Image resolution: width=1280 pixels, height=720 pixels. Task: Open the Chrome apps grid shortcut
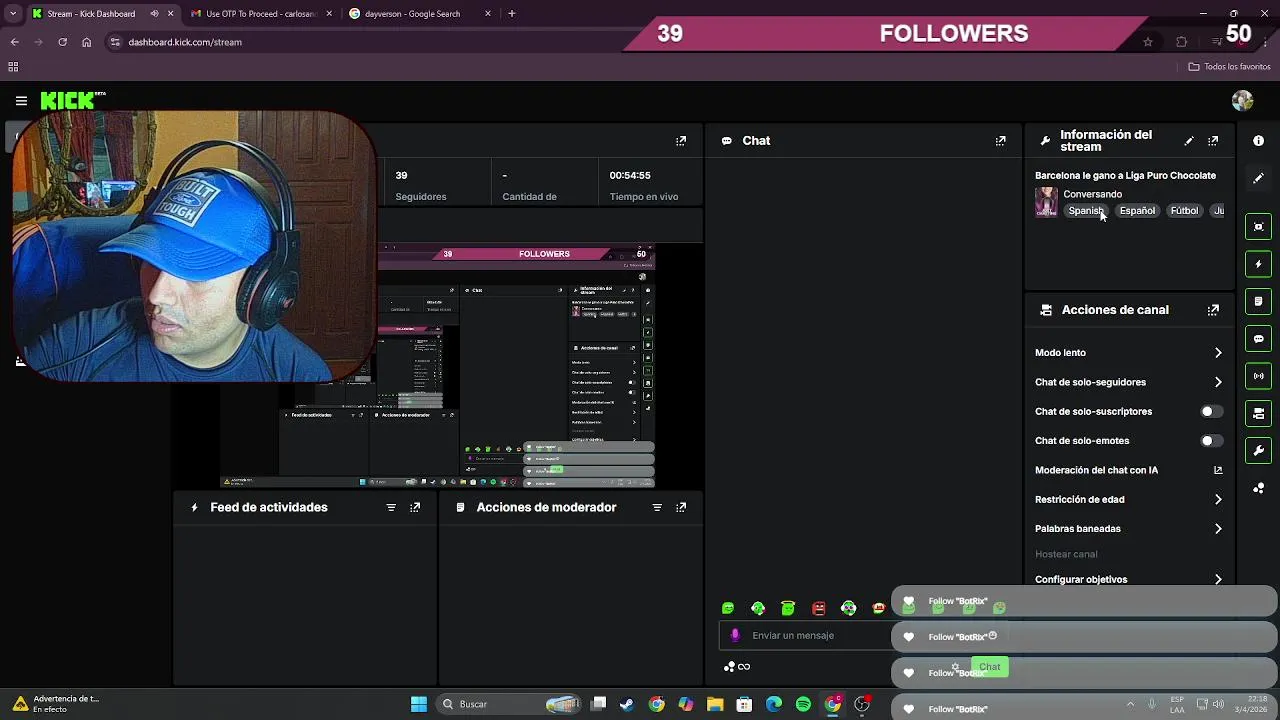13,67
